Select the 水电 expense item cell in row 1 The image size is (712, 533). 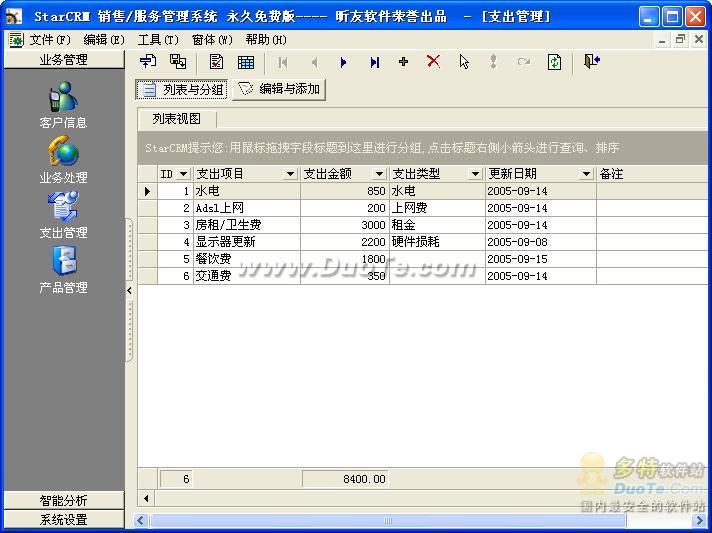click(247, 191)
